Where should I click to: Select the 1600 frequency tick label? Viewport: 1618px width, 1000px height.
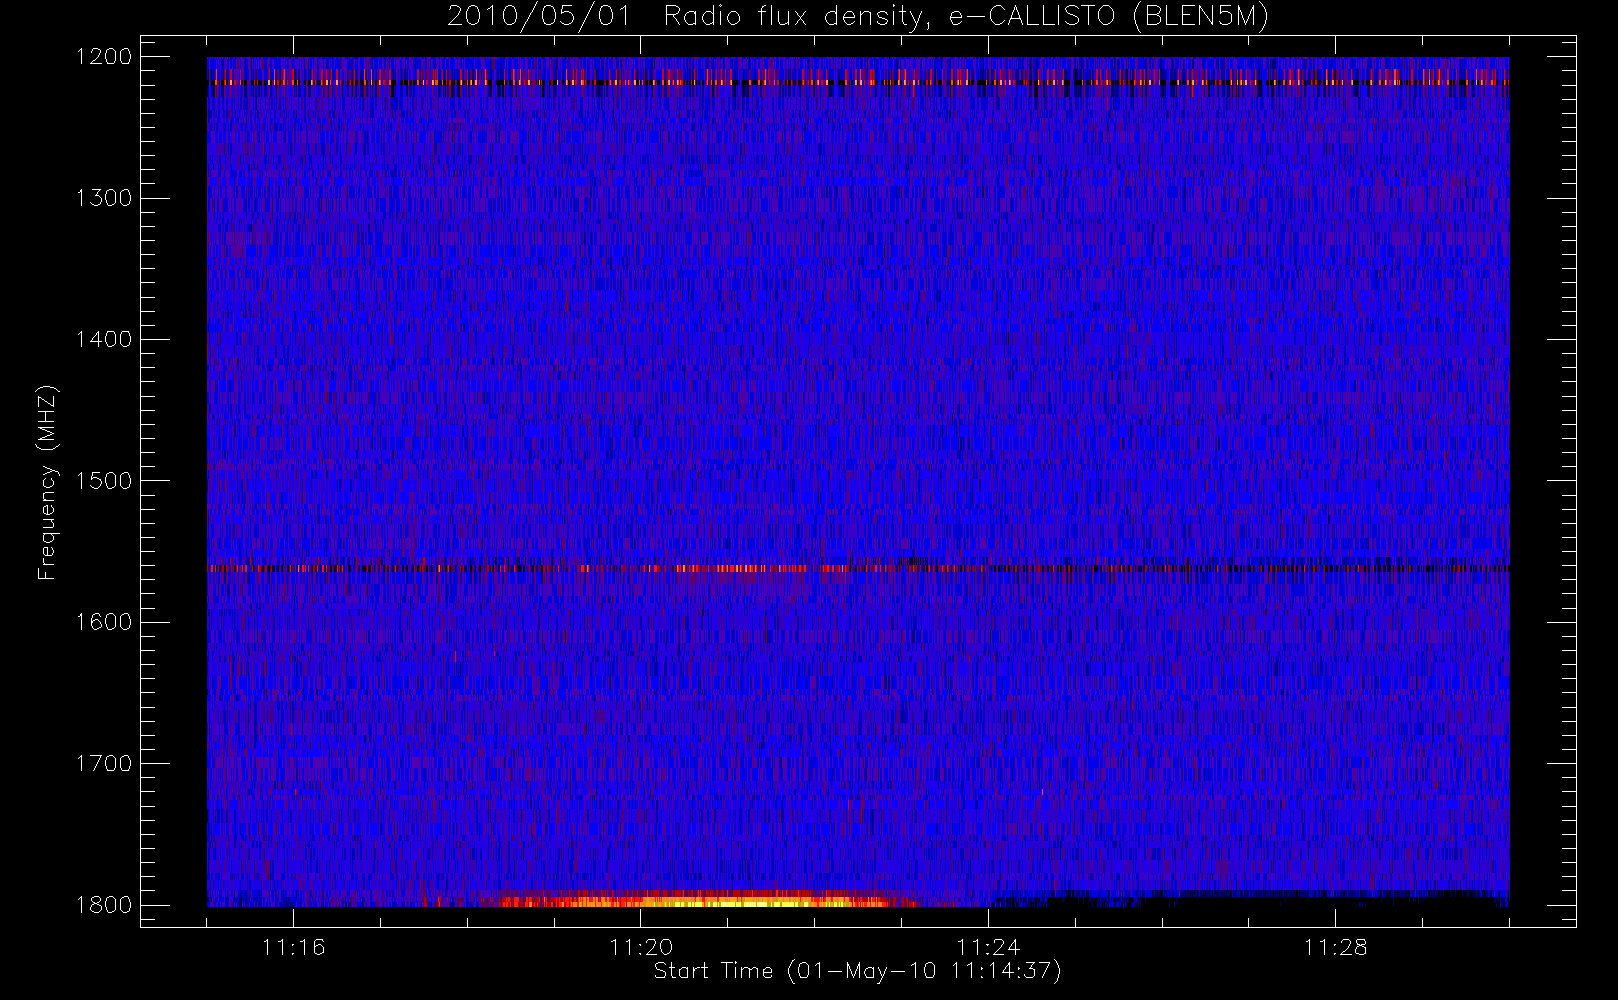tap(105, 622)
